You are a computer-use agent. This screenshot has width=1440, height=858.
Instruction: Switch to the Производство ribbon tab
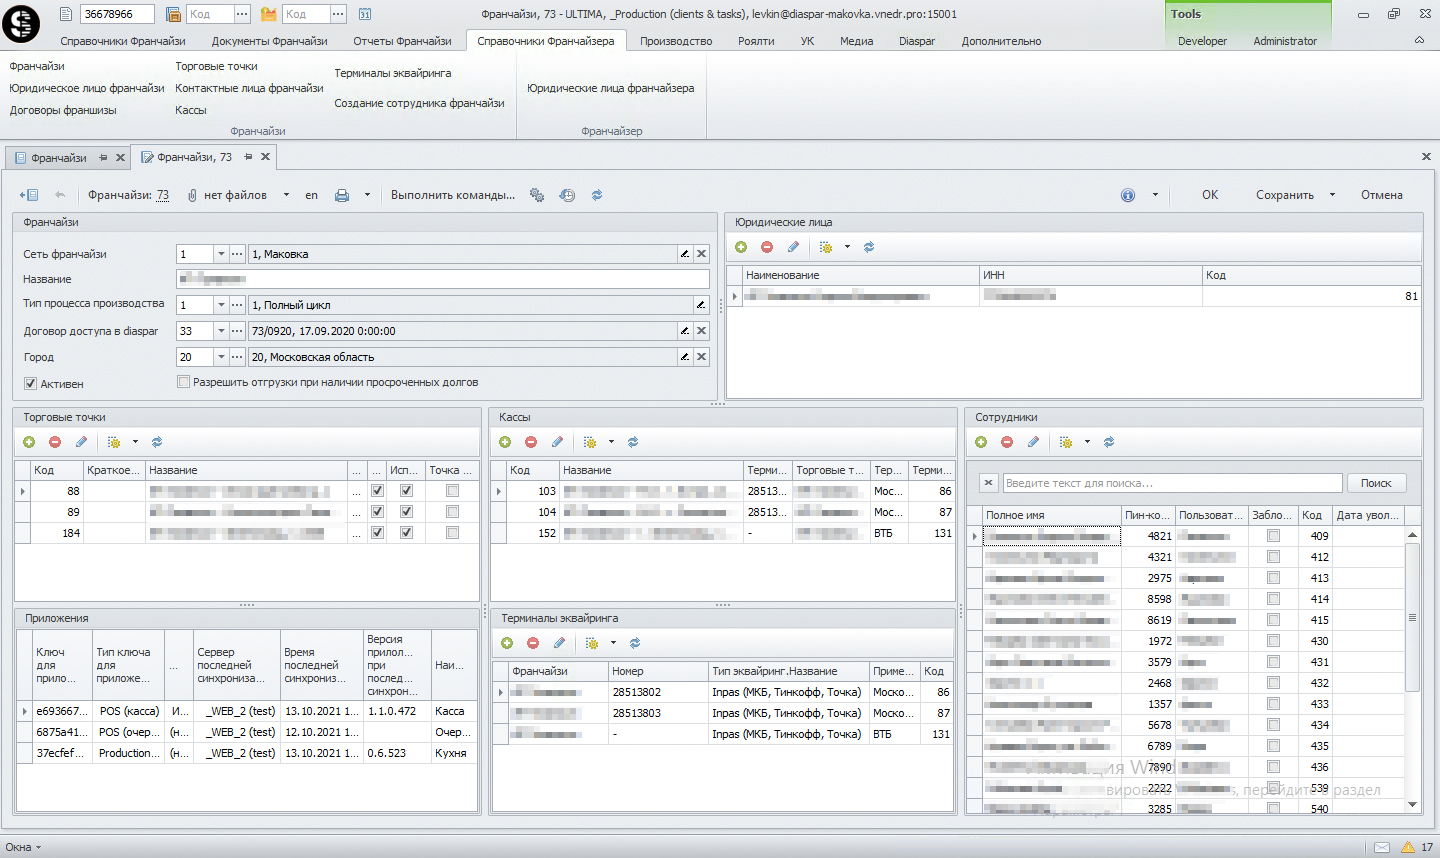(x=676, y=41)
